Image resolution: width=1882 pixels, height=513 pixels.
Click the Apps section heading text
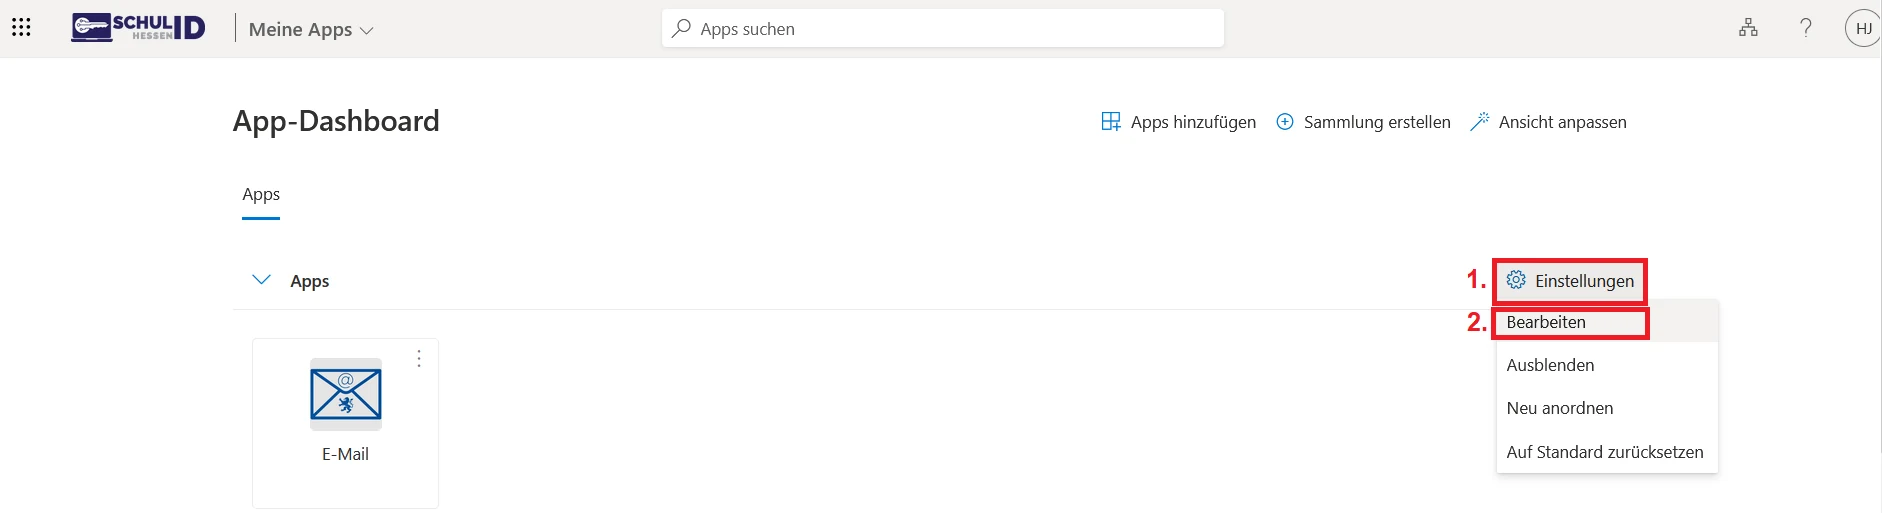310,281
